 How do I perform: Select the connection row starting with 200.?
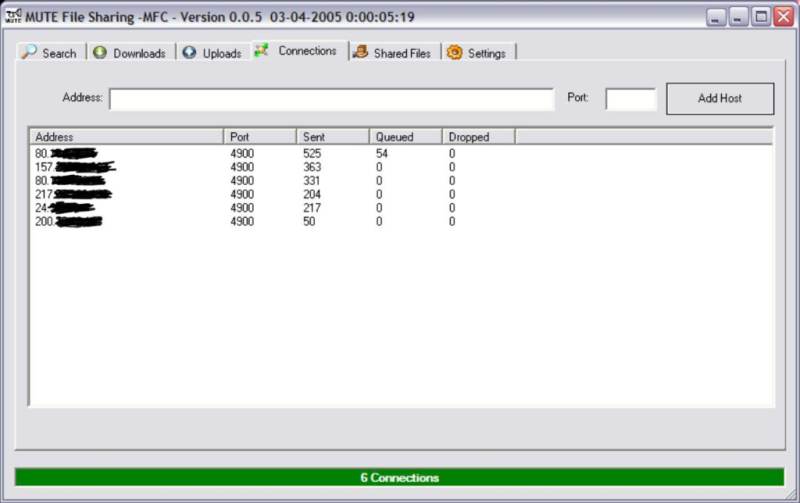point(401,221)
